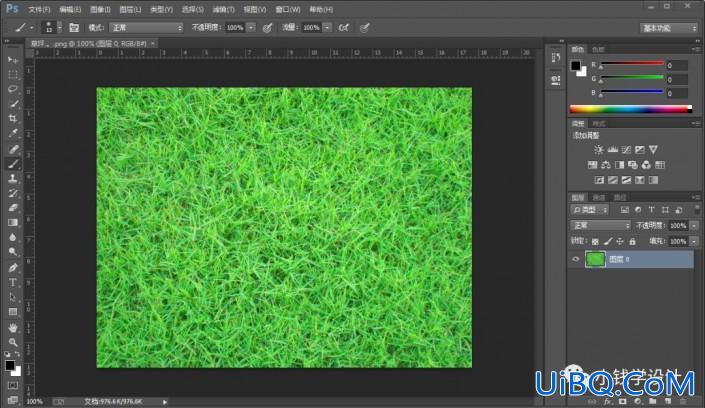Select the History Brush tool
The image size is (705, 408).
pos(13,193)
